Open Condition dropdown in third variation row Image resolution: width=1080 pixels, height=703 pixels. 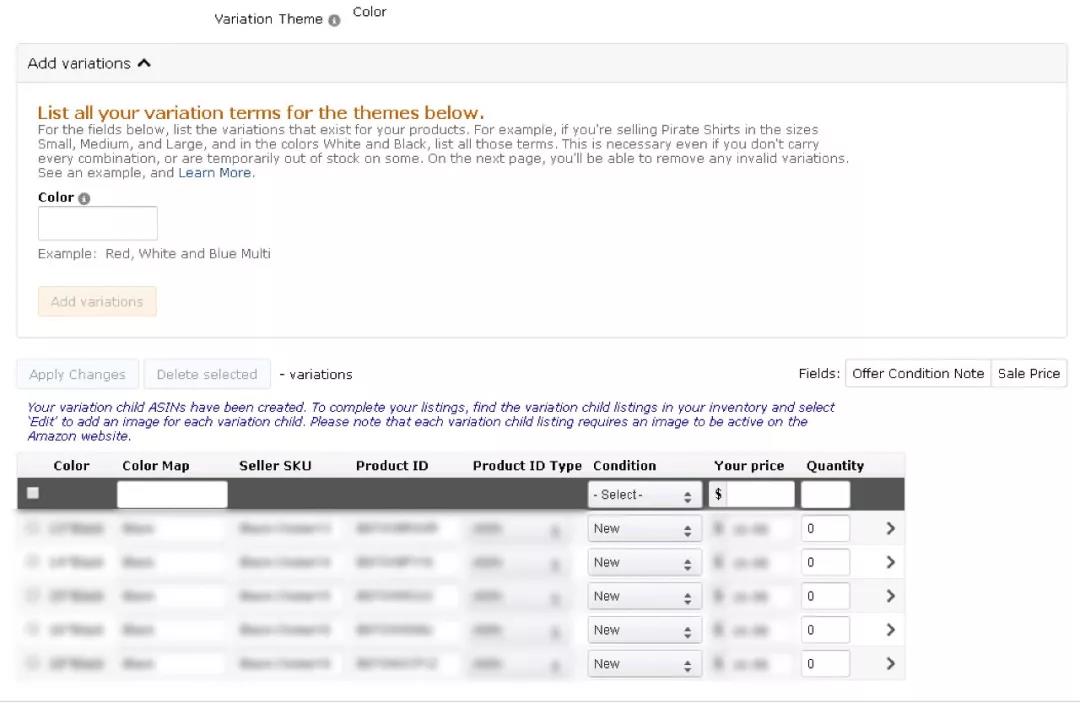[644, 596]
